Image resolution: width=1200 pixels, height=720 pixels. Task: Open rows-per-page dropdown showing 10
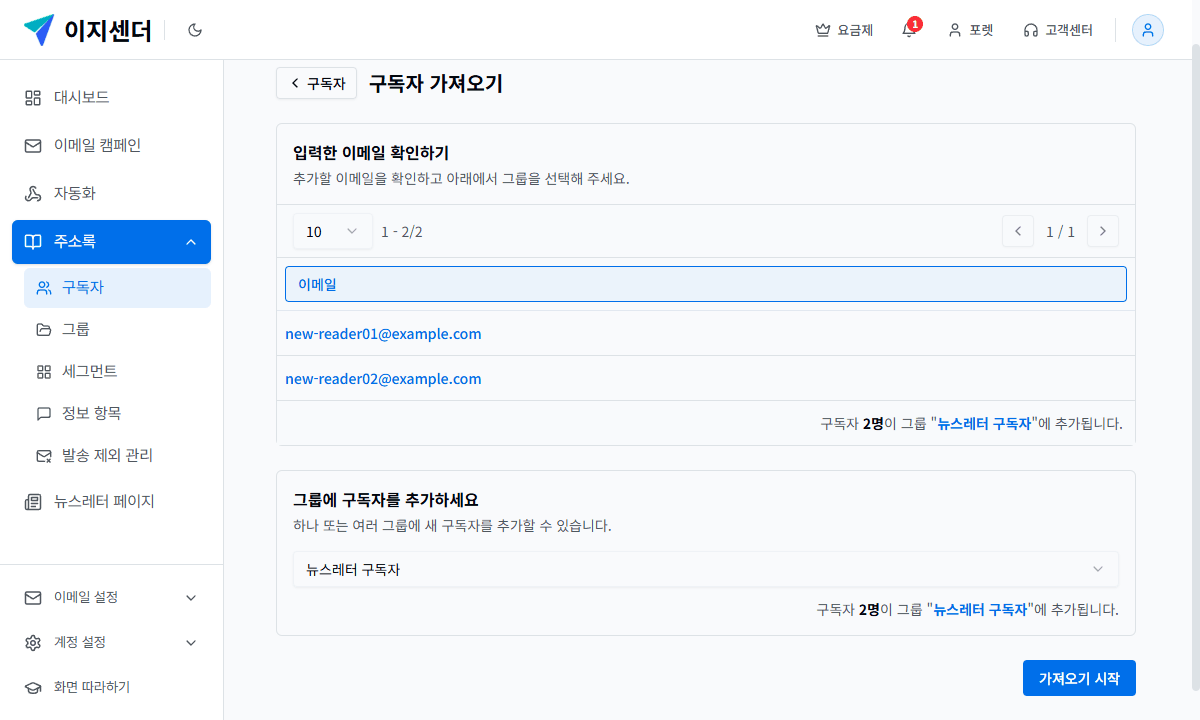333,231
